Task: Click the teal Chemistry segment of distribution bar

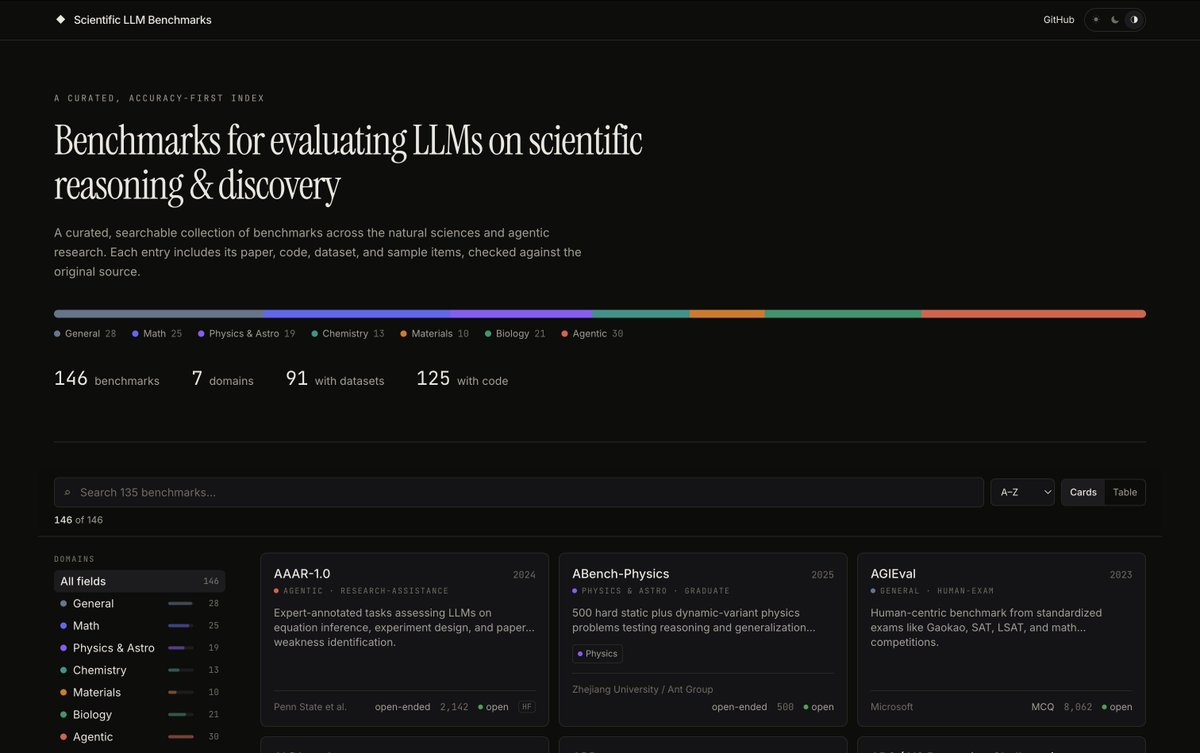Action: click(641, 314)
